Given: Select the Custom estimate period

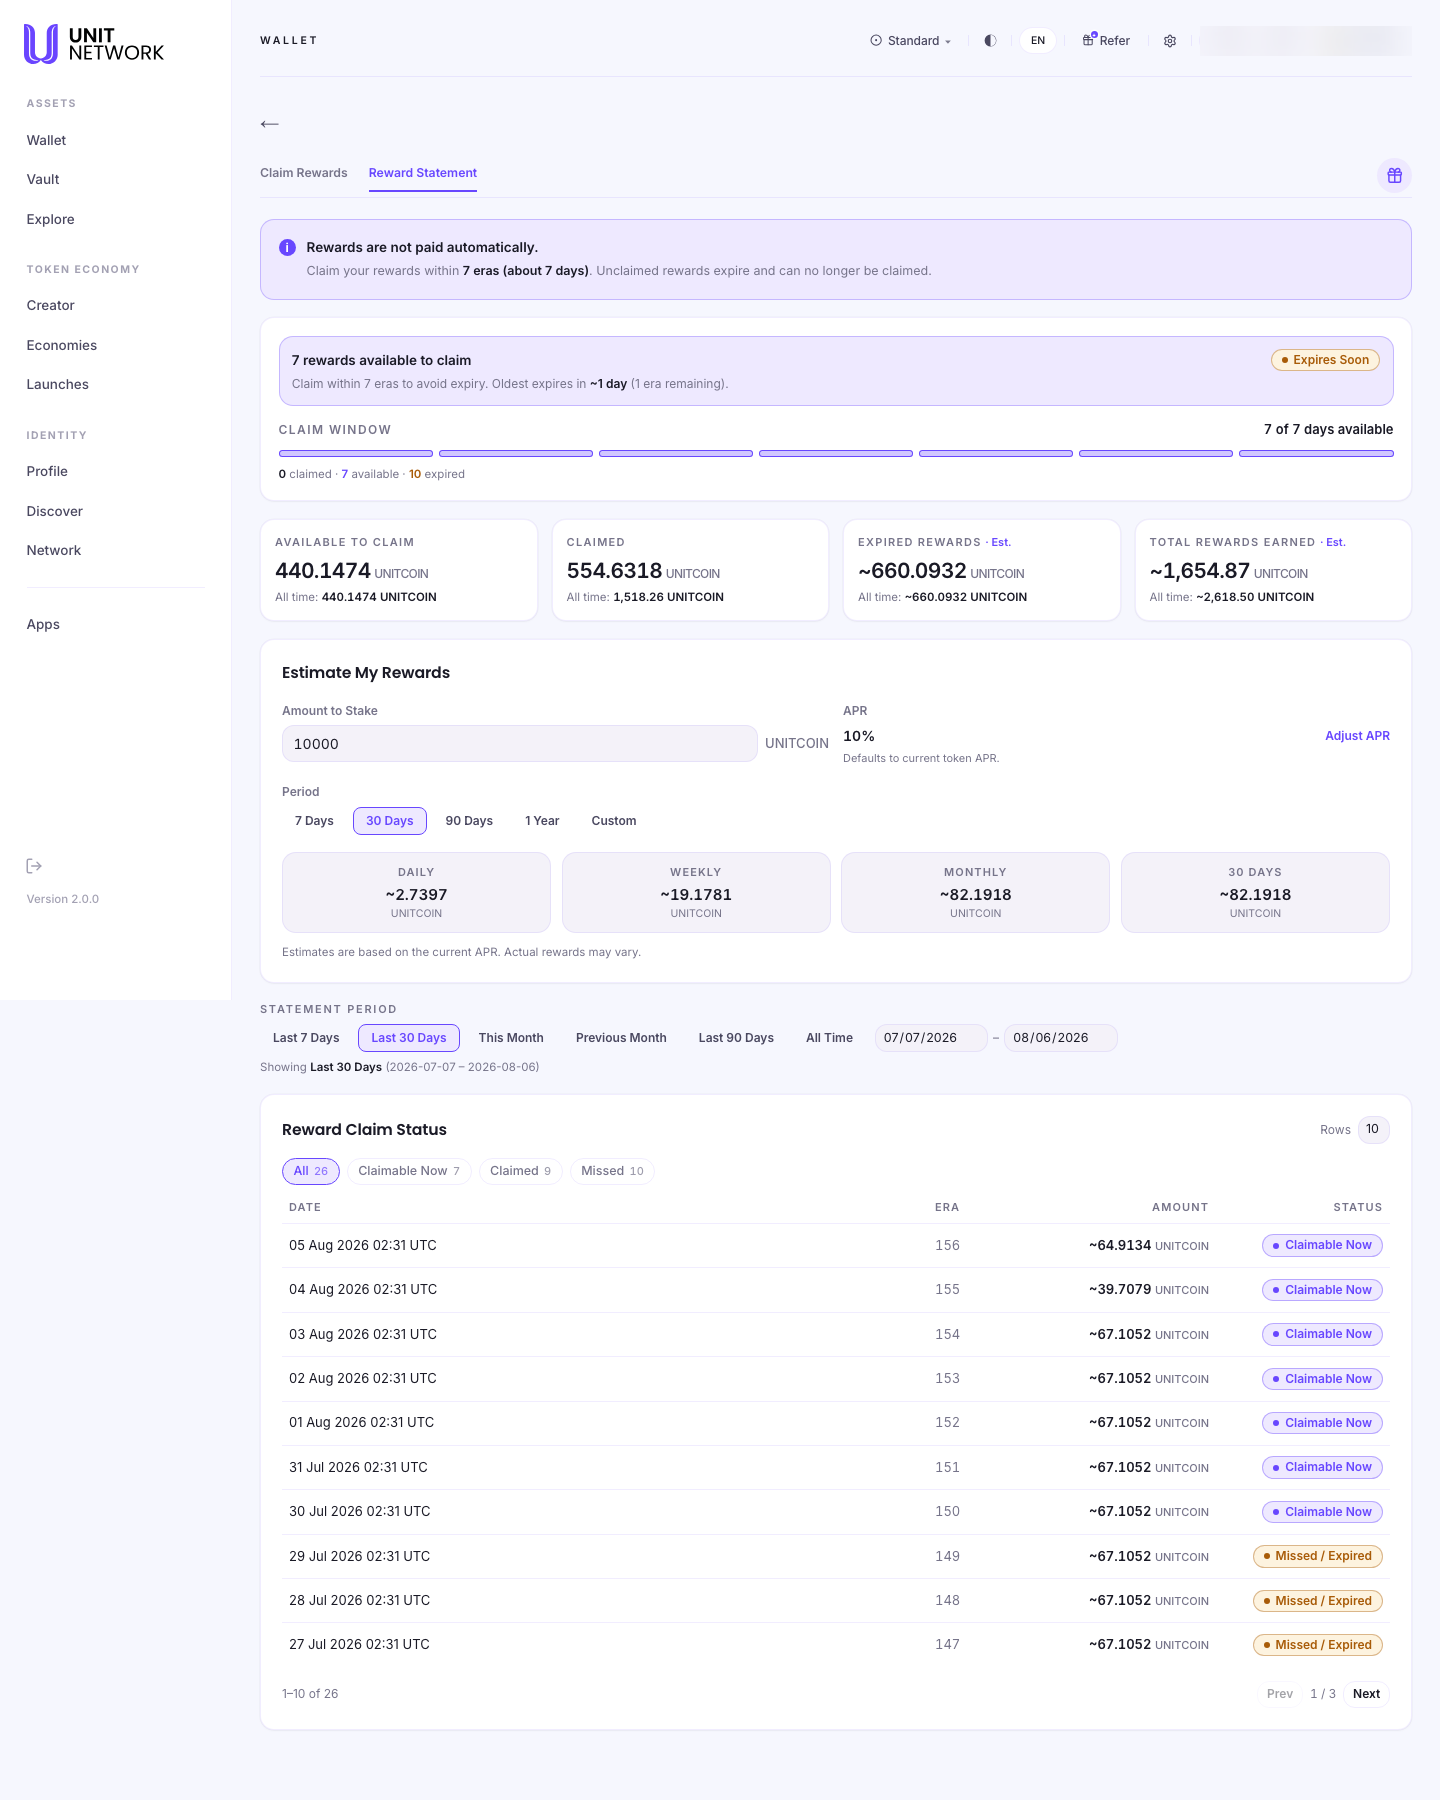Looking at the screenshot, I should (x=614, y=821).
